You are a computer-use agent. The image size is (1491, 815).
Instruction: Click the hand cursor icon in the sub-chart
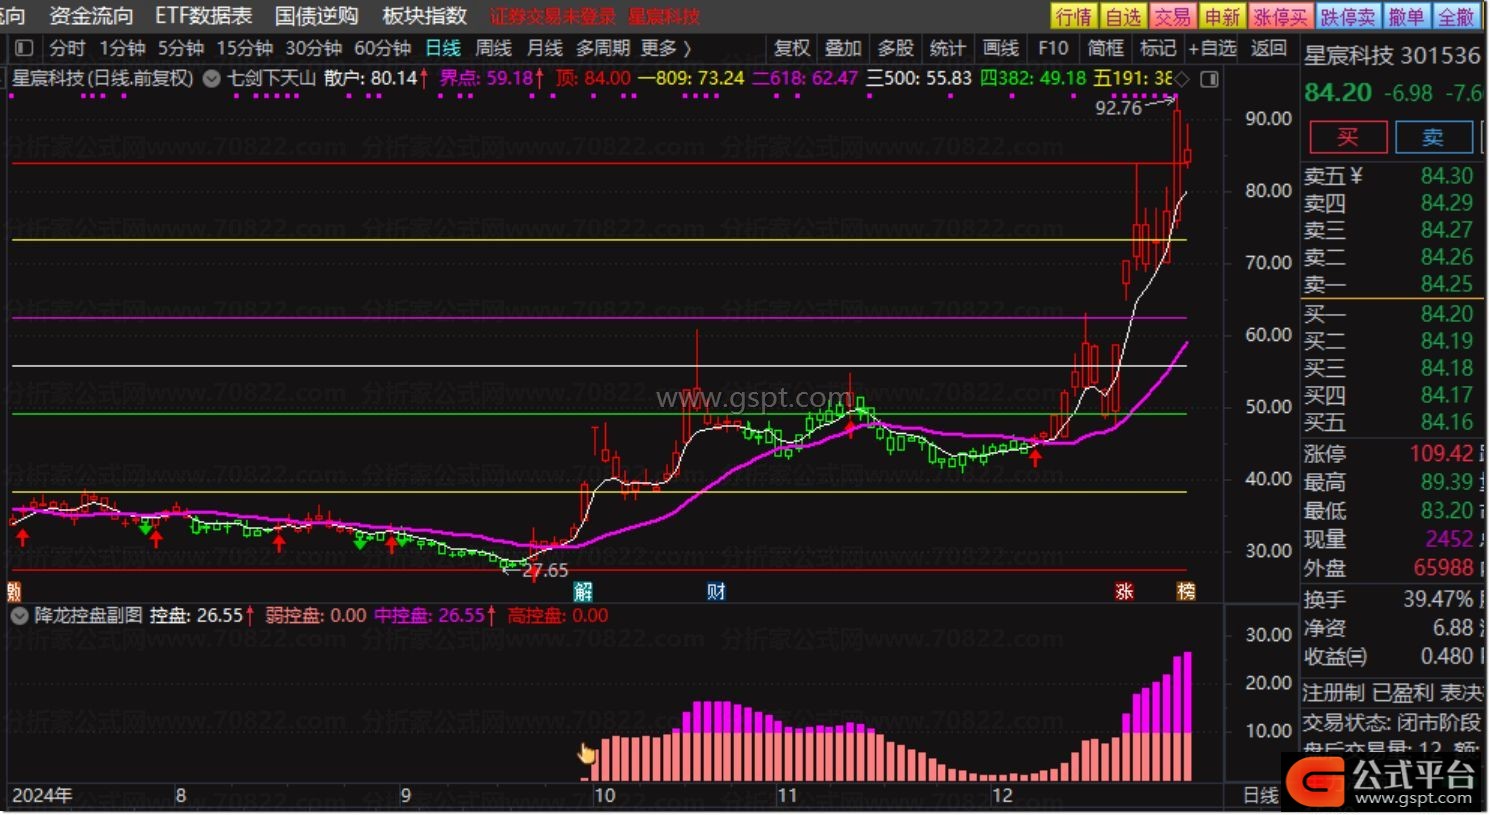586,753
